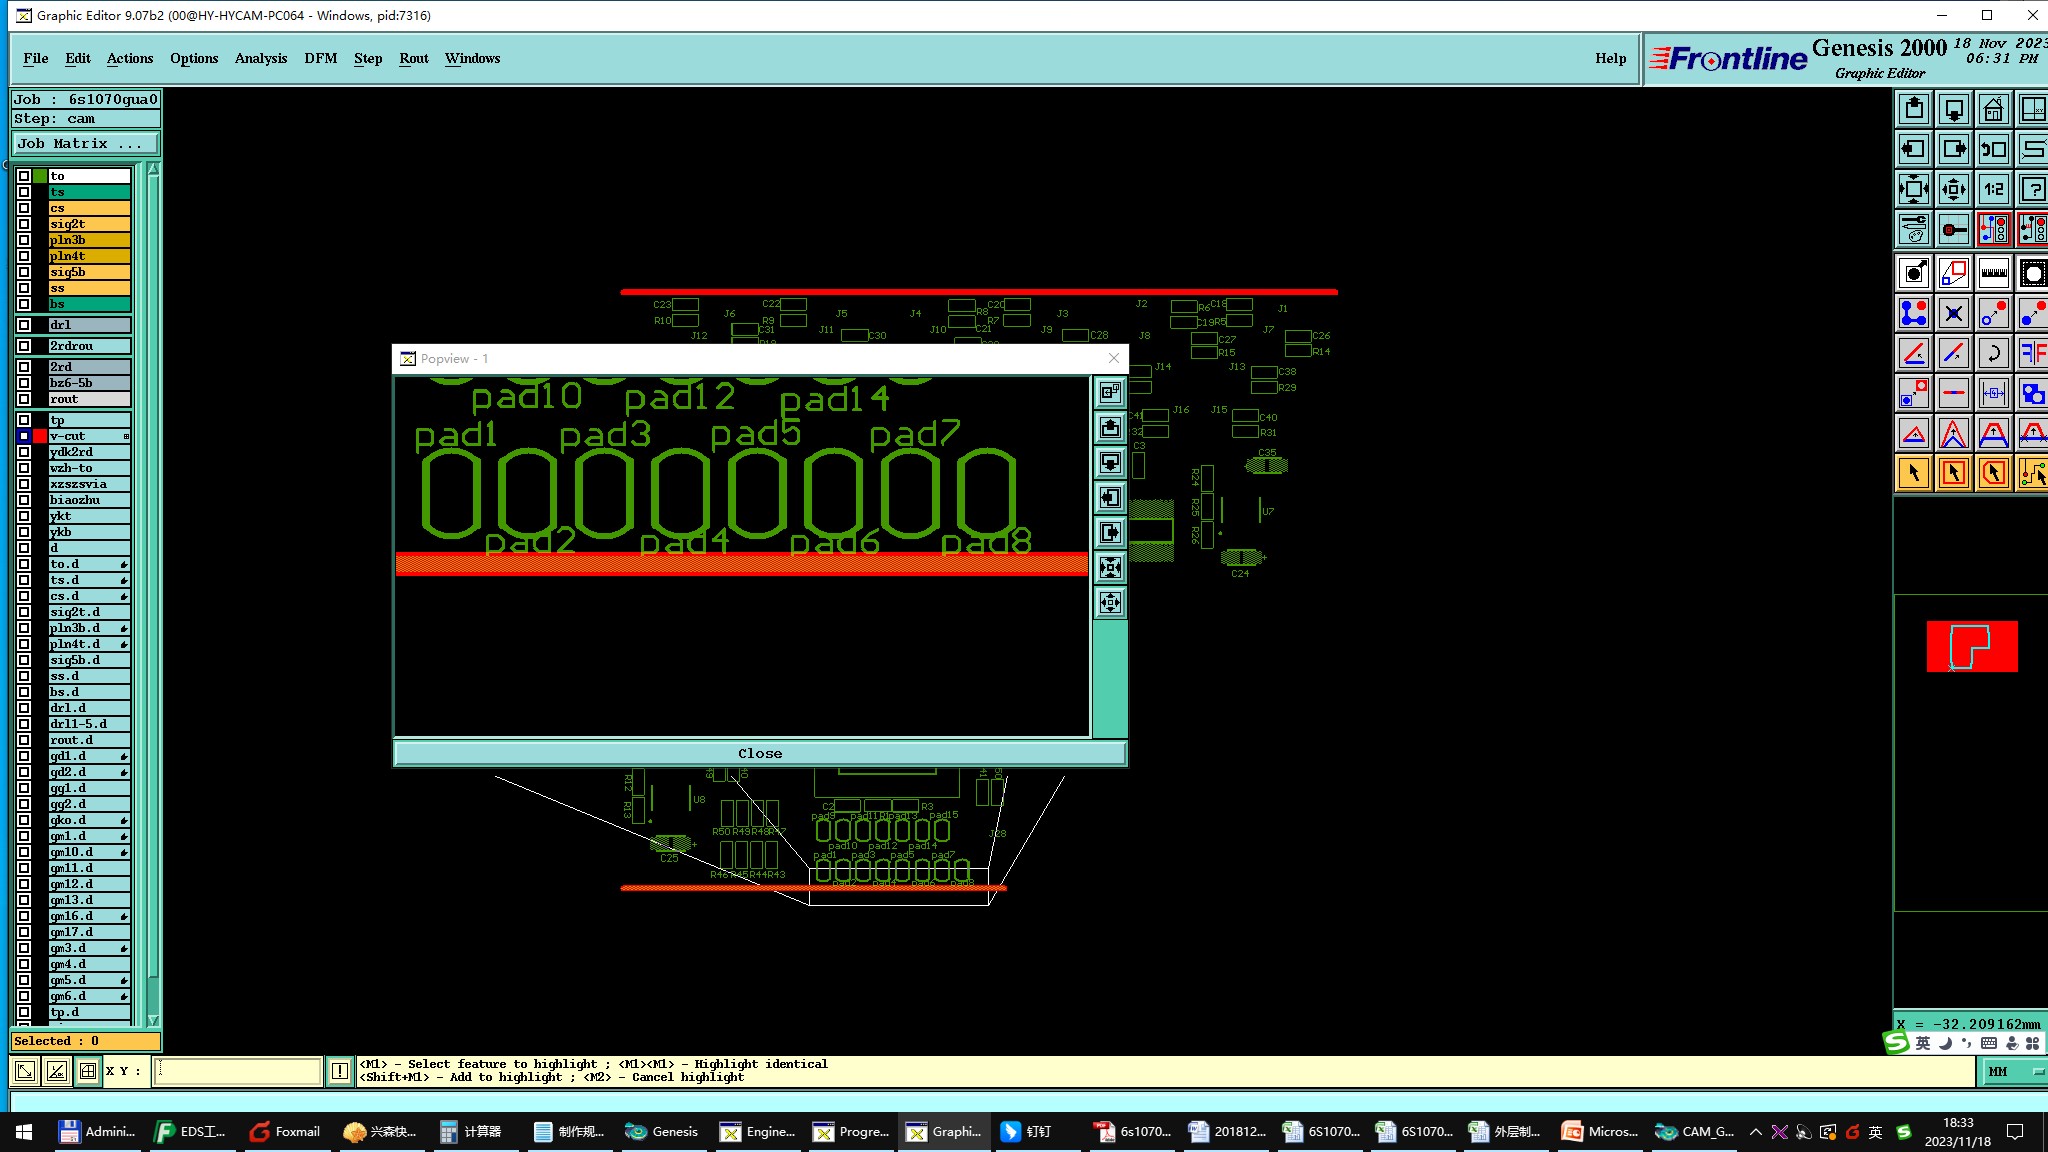
Task: Click the delete X feature tool
Action: (x=1953, y=313)
